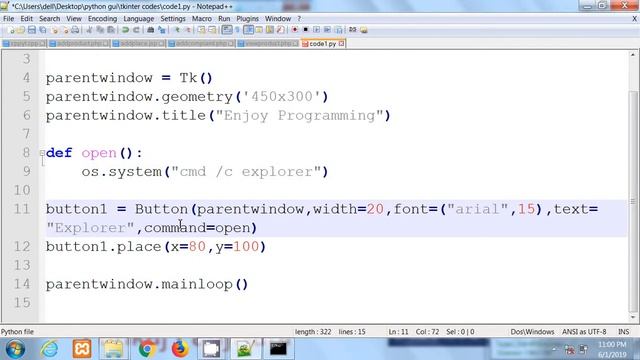The width and height of the screenshot is (640, 360).
Task: Toggle INS insert mode in status bar
Action: click(x=623, y=332)
